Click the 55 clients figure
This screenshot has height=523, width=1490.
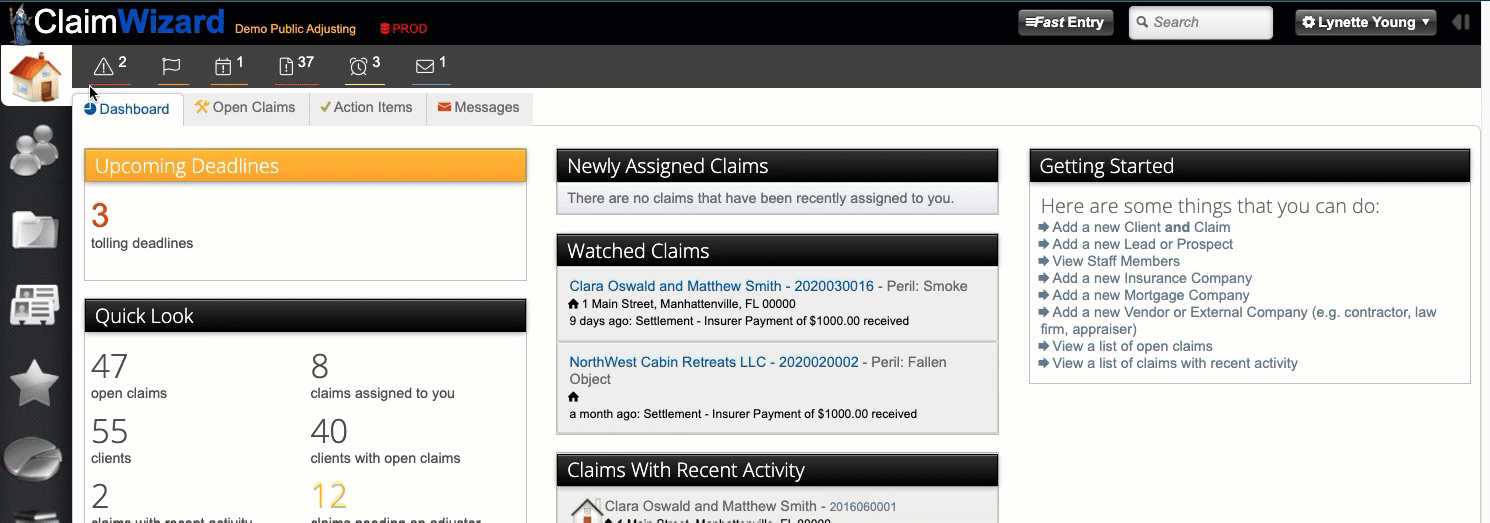click(x=109, y=431)
